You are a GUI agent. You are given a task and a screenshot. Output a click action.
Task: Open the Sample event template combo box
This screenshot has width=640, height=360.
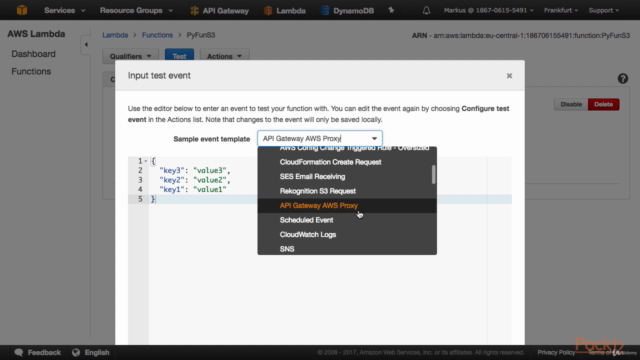320,138
